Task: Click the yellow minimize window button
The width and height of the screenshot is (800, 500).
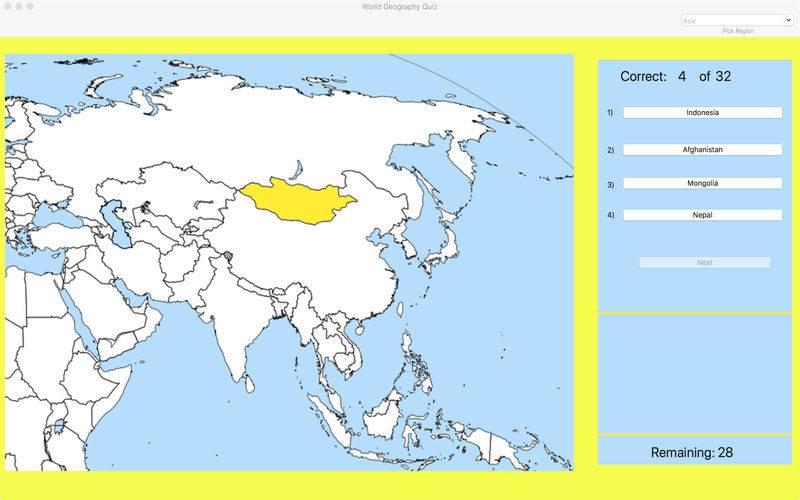Action: (19, 7)
